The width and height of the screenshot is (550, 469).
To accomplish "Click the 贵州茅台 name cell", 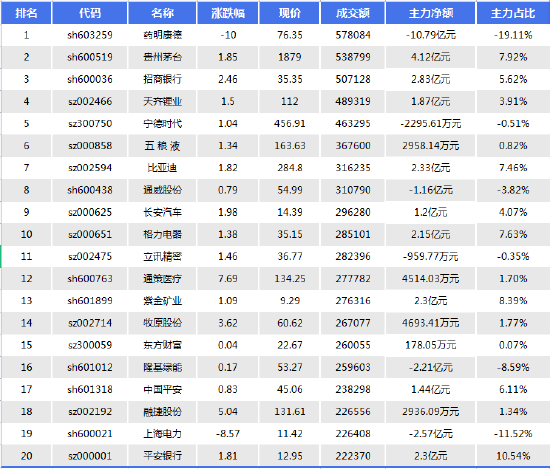I will click(x=162, y=57).
